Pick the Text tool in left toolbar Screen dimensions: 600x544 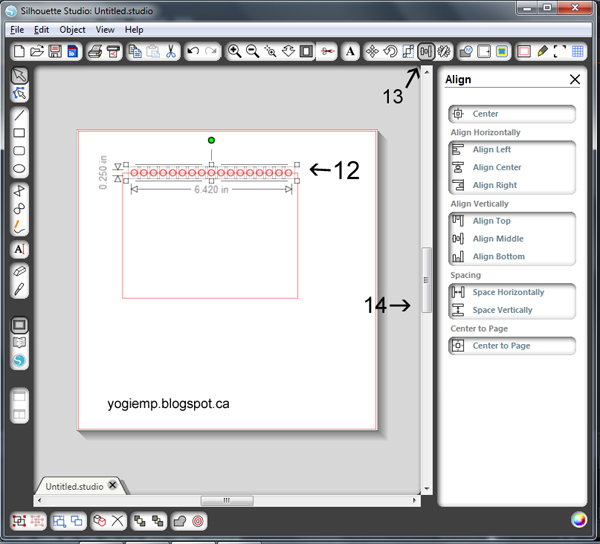[19, 248]
